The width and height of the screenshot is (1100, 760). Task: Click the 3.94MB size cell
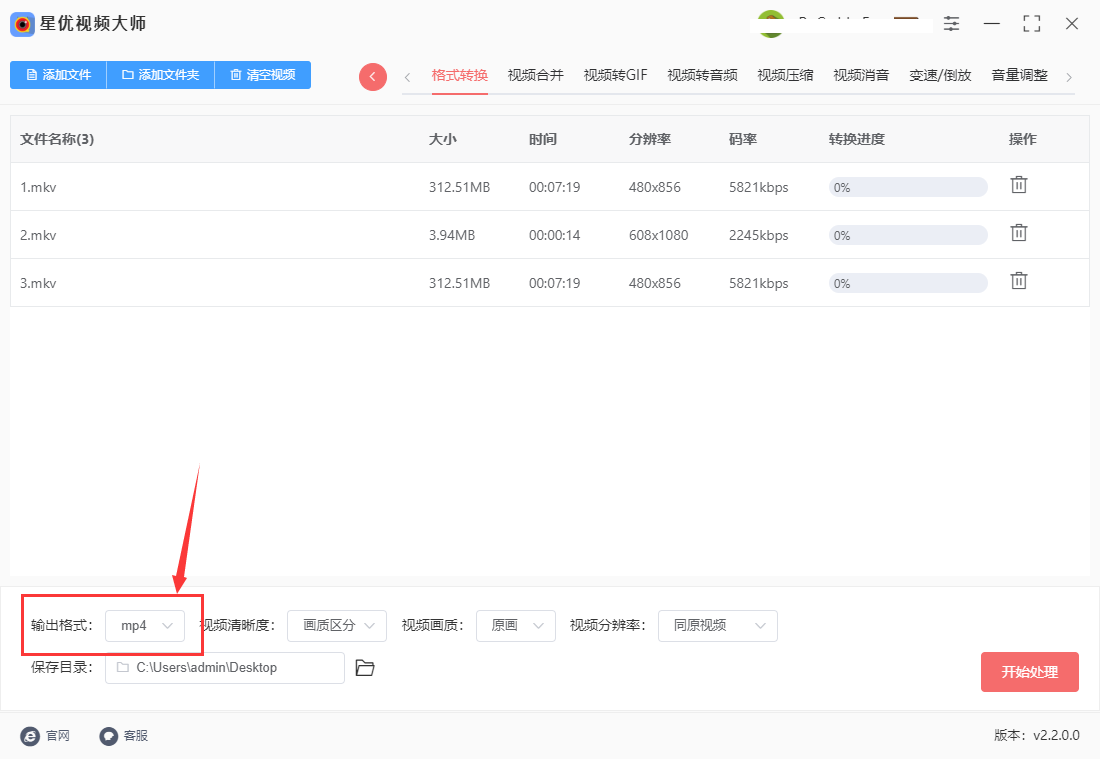452,235
